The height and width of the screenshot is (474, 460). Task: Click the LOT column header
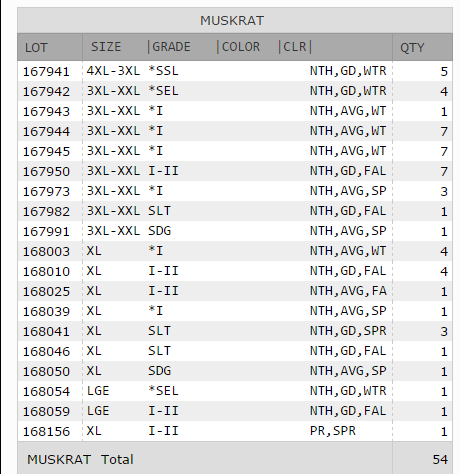[x=36, y=47]
